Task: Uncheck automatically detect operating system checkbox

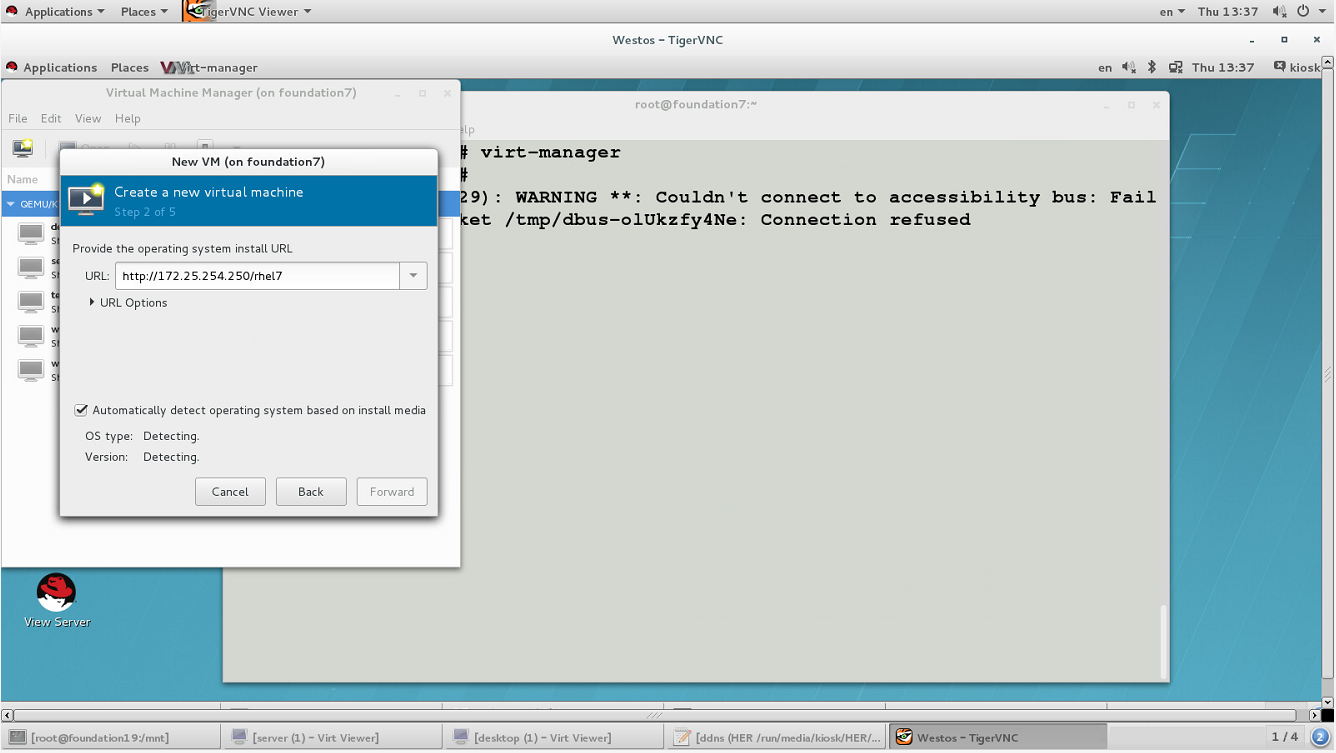Action: (81, 410)
